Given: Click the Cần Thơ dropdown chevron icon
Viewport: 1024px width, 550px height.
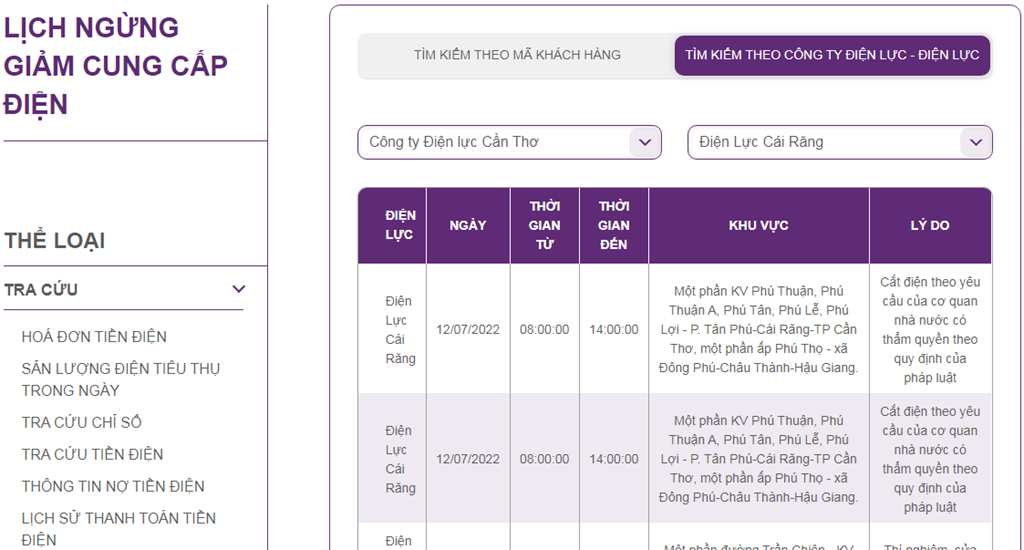Looking at the screenshot, I should point(644,143).
